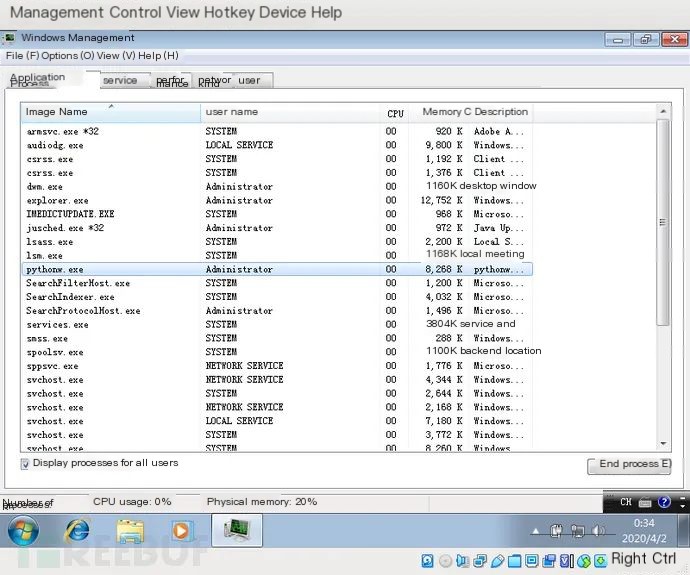Click the VirtualBox mouse integration status icon

tap(584, 560)
